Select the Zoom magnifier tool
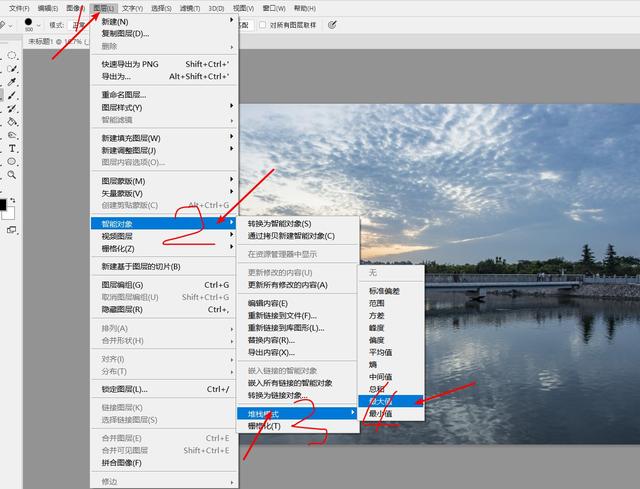 pyautogui.click(x=13, y=175)
